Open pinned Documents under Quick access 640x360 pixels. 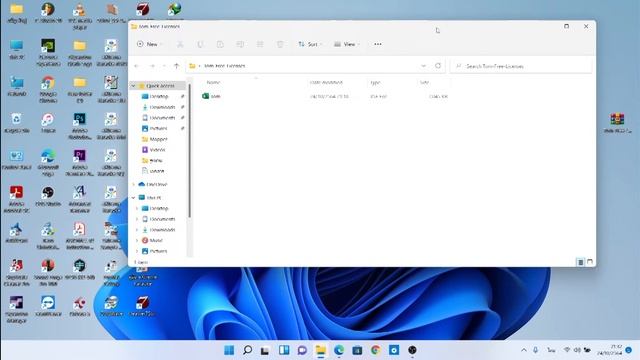coord(162,118)
